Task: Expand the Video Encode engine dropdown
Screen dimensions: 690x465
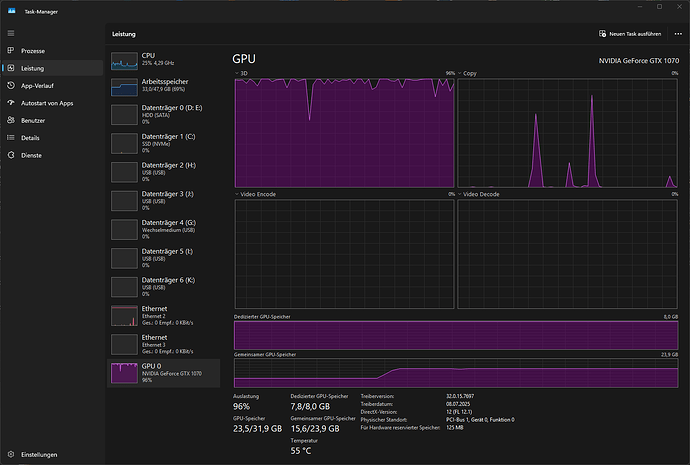Action: pyautogui.click(x=237, y=194)
